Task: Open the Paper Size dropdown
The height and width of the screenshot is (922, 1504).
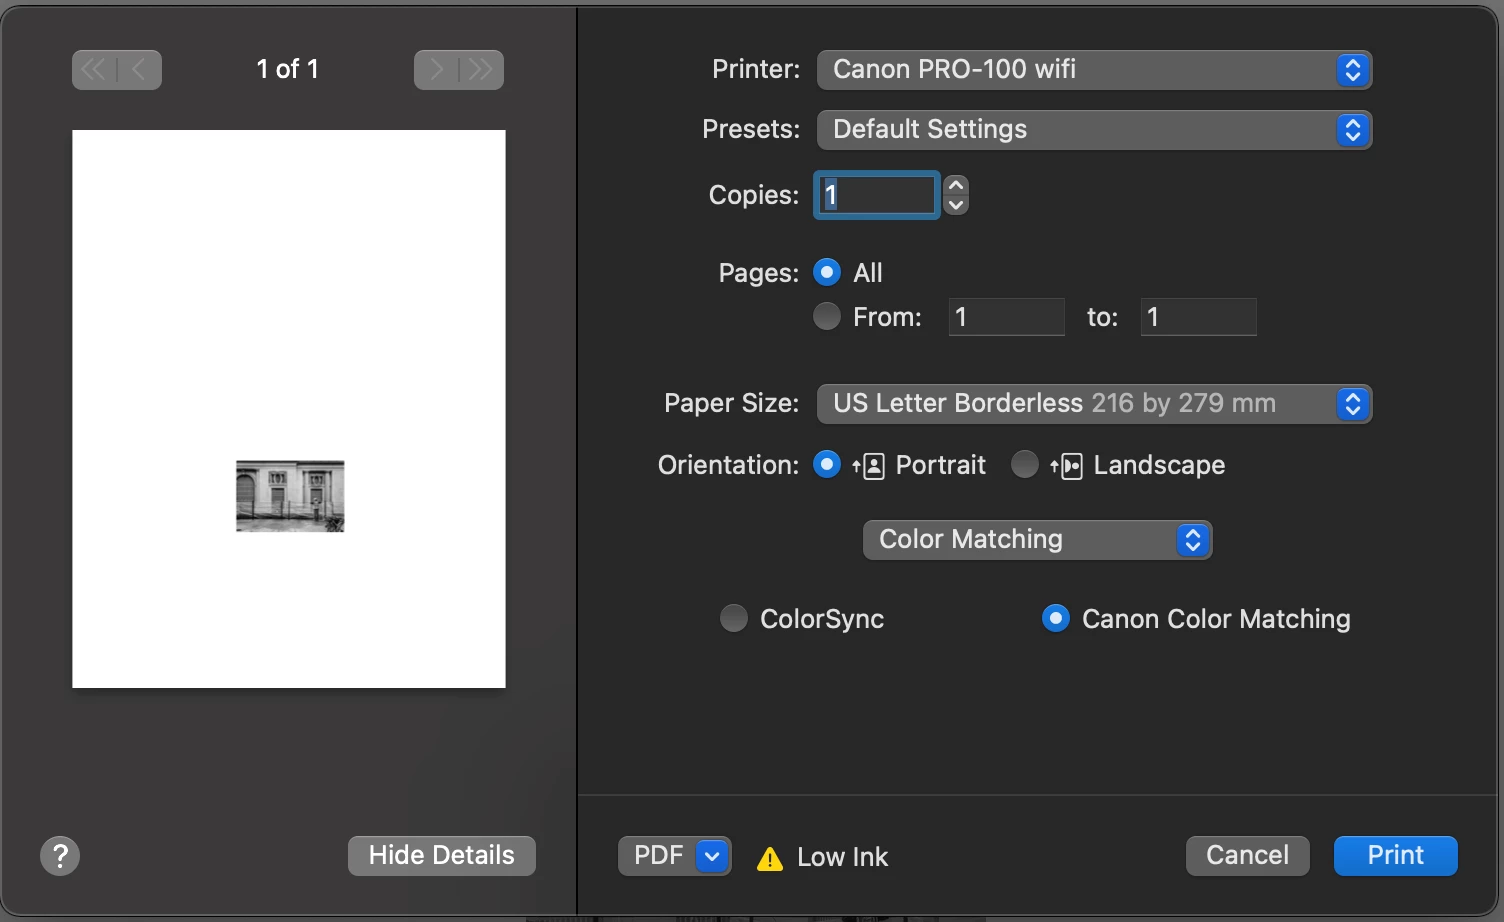Action: click(x=1095, y=404)
